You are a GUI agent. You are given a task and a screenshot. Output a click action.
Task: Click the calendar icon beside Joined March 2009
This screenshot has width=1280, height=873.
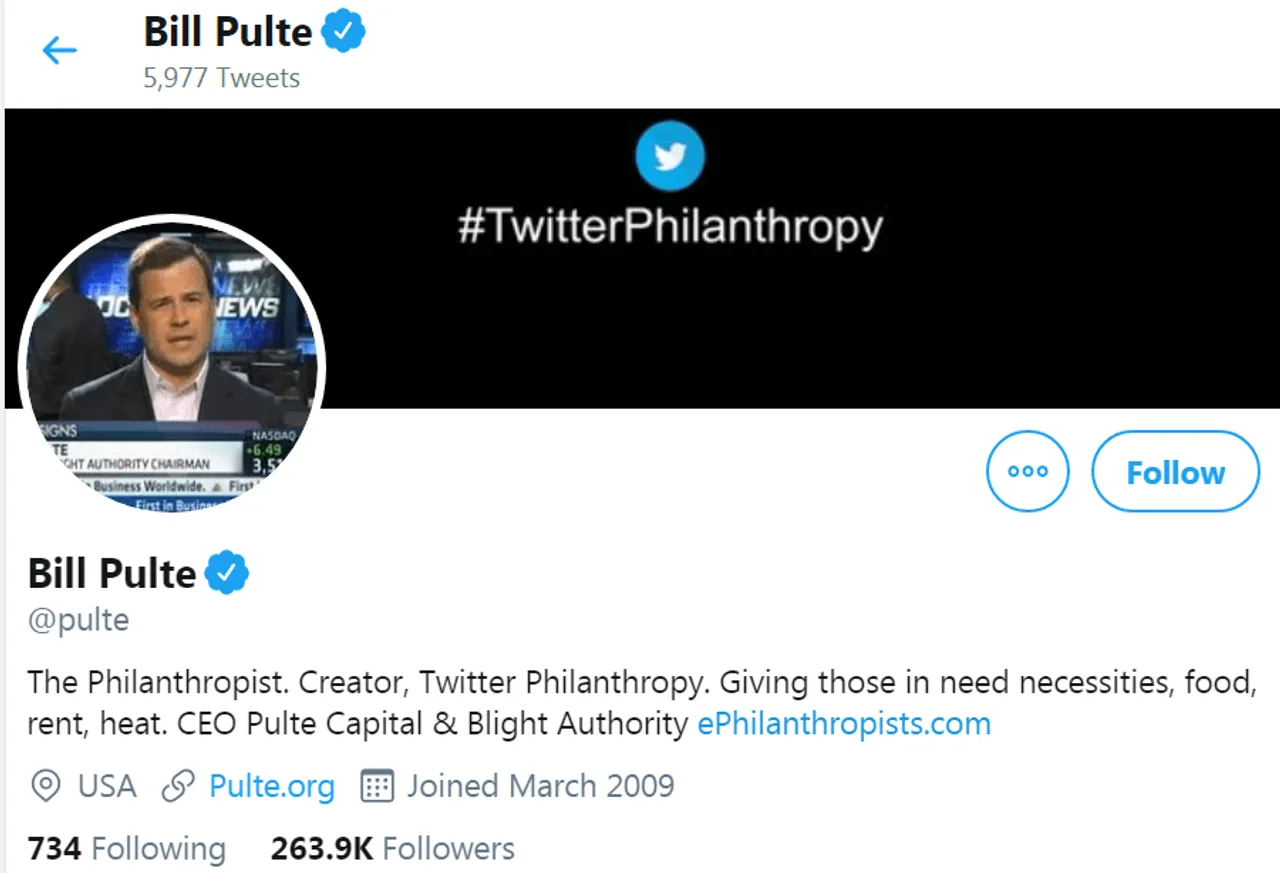[x=376, y=786]
